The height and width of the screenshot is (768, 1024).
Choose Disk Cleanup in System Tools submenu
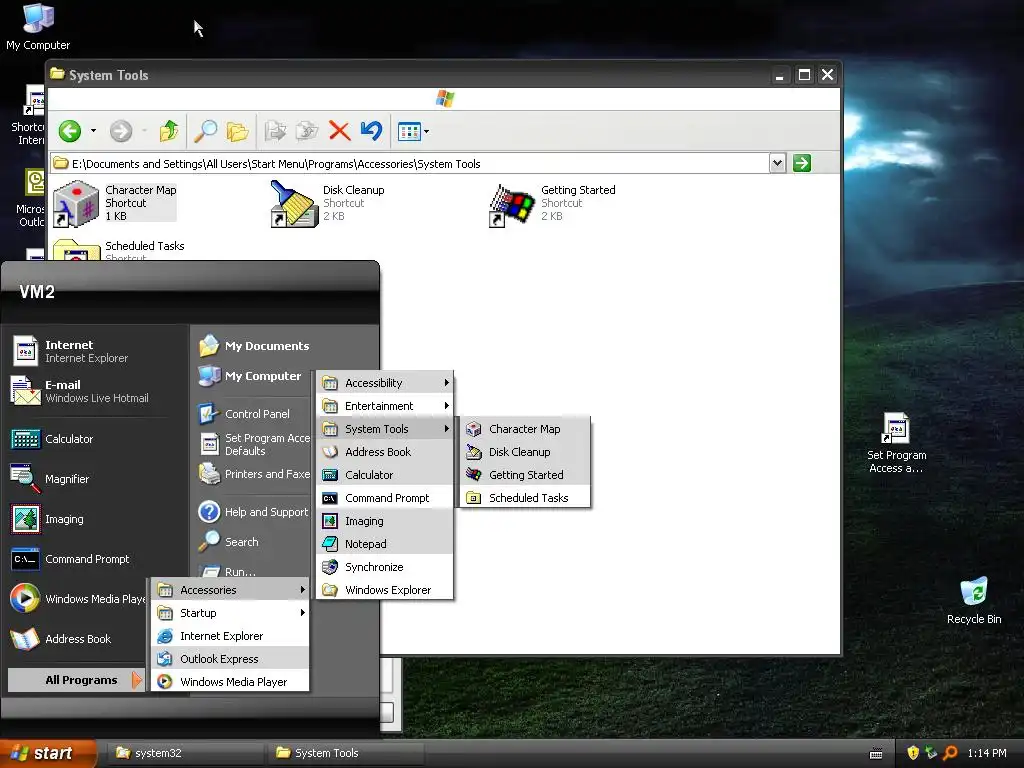click(526, 451)
